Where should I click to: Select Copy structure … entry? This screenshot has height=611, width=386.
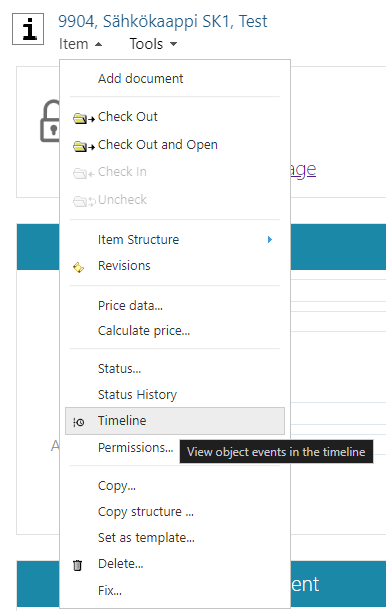tap(146, 512)
